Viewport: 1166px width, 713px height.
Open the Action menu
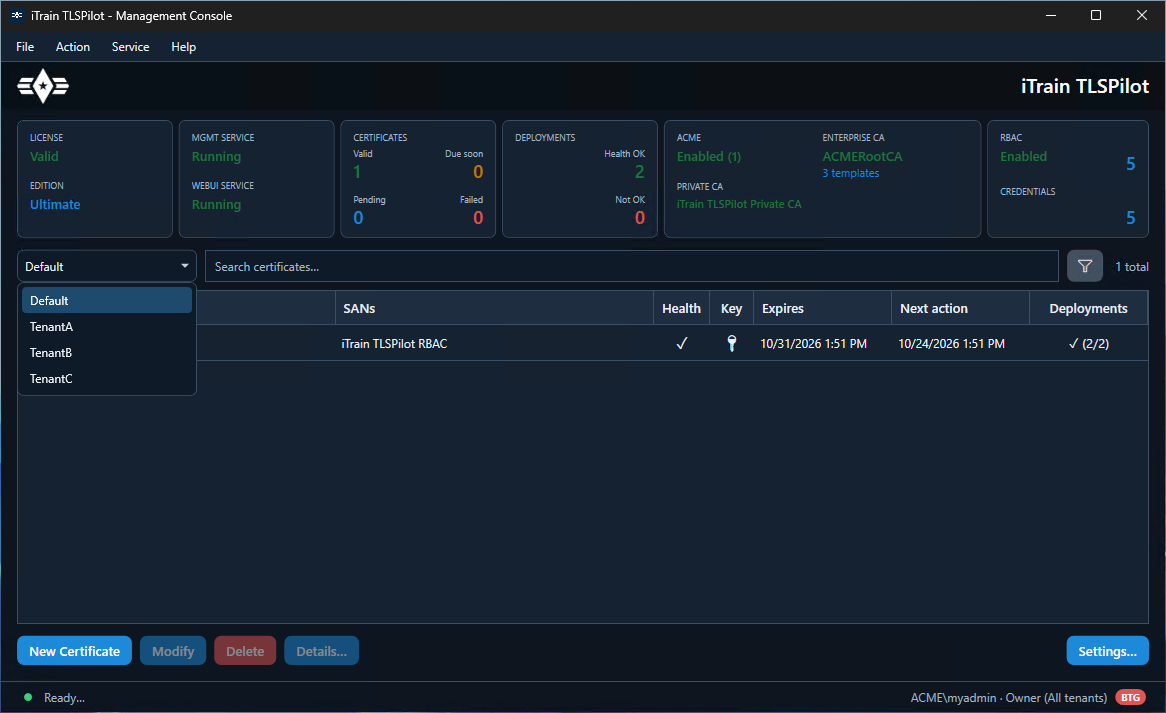tap(73, 47)
